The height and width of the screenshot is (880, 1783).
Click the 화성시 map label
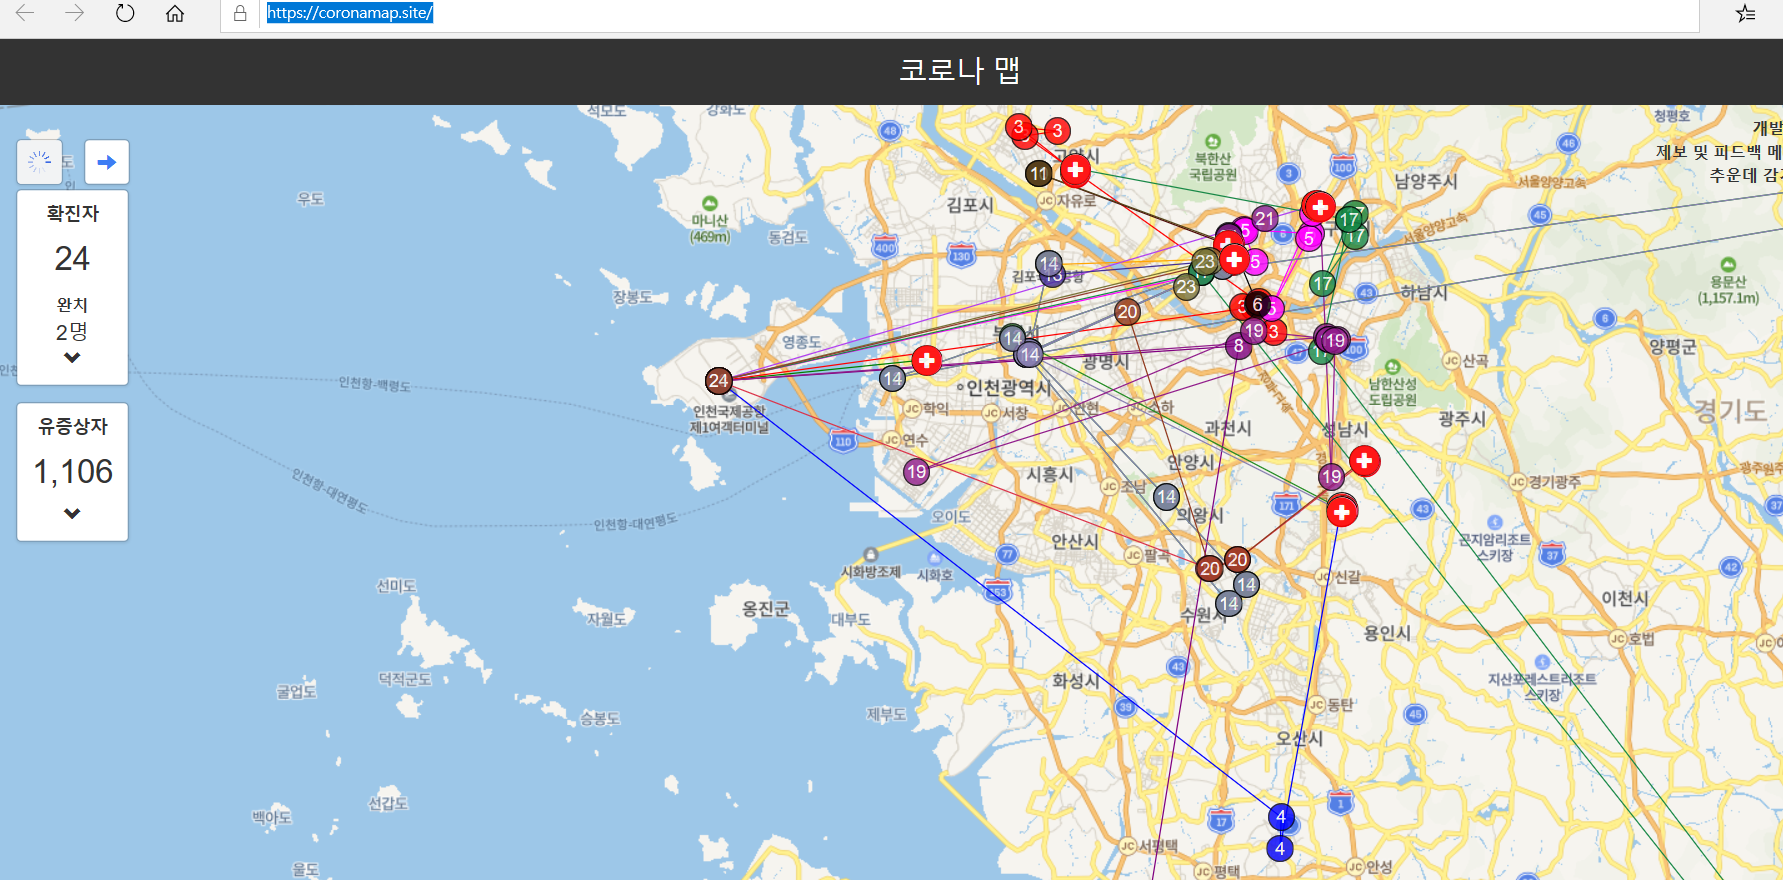point(1076,681)
